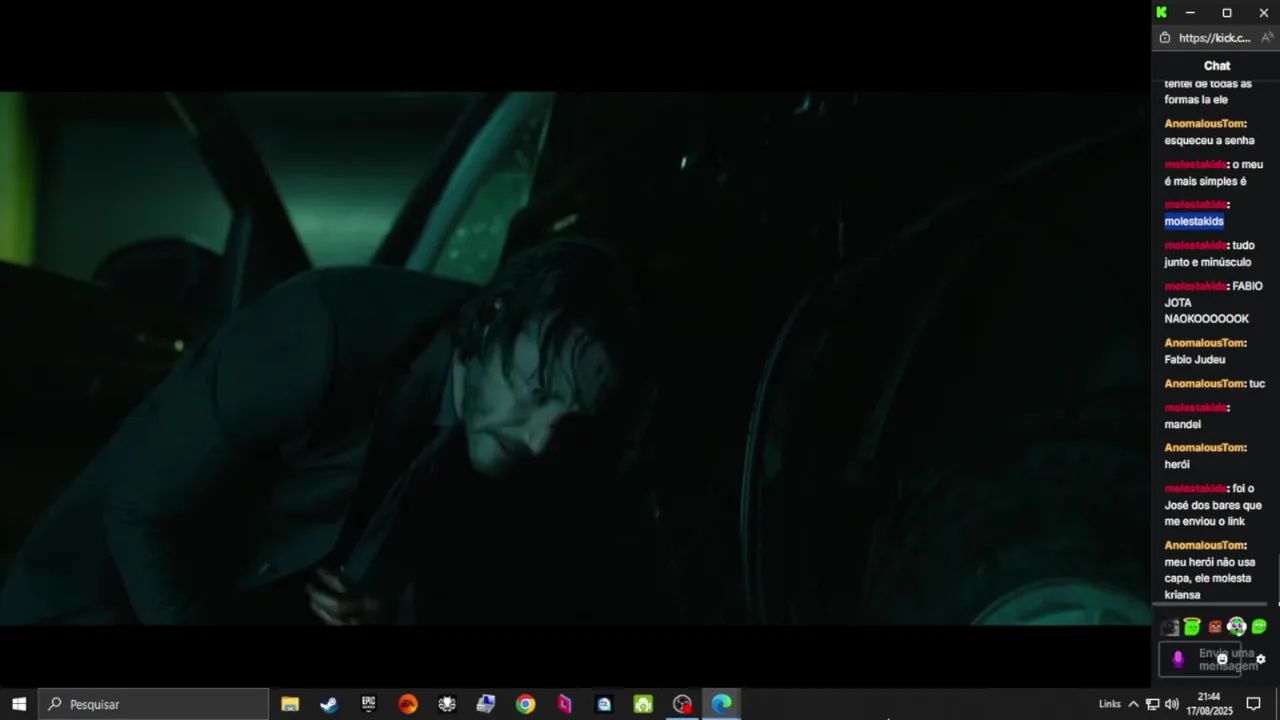Image resolution: width=1280 pixels, height=720 pixels.
Task: Select the green halo emote
Action: (x=1192, y=627)
